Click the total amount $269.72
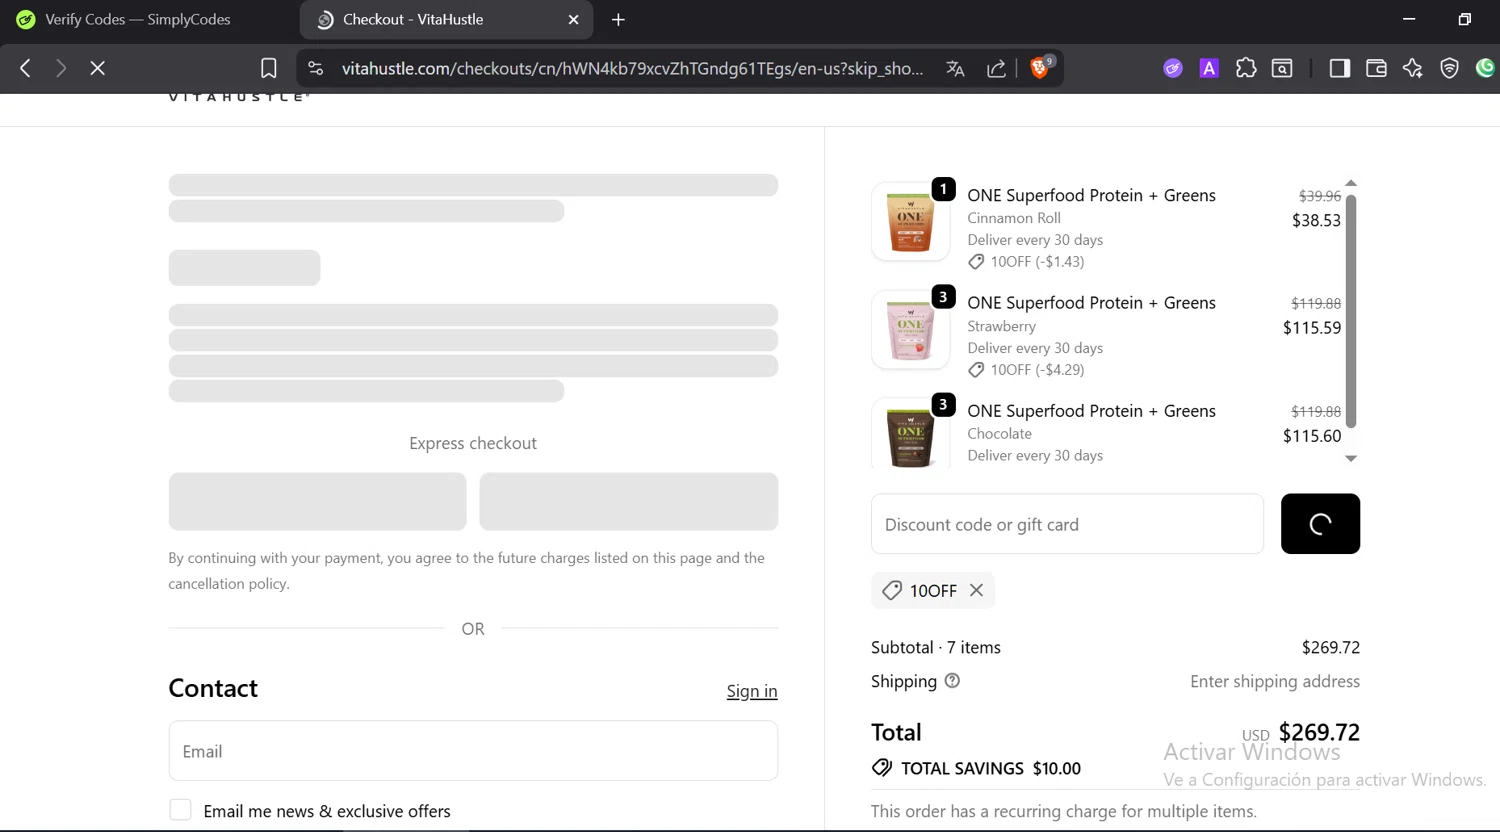Viewport: 1500px width, 832px height. point(1319,732)
